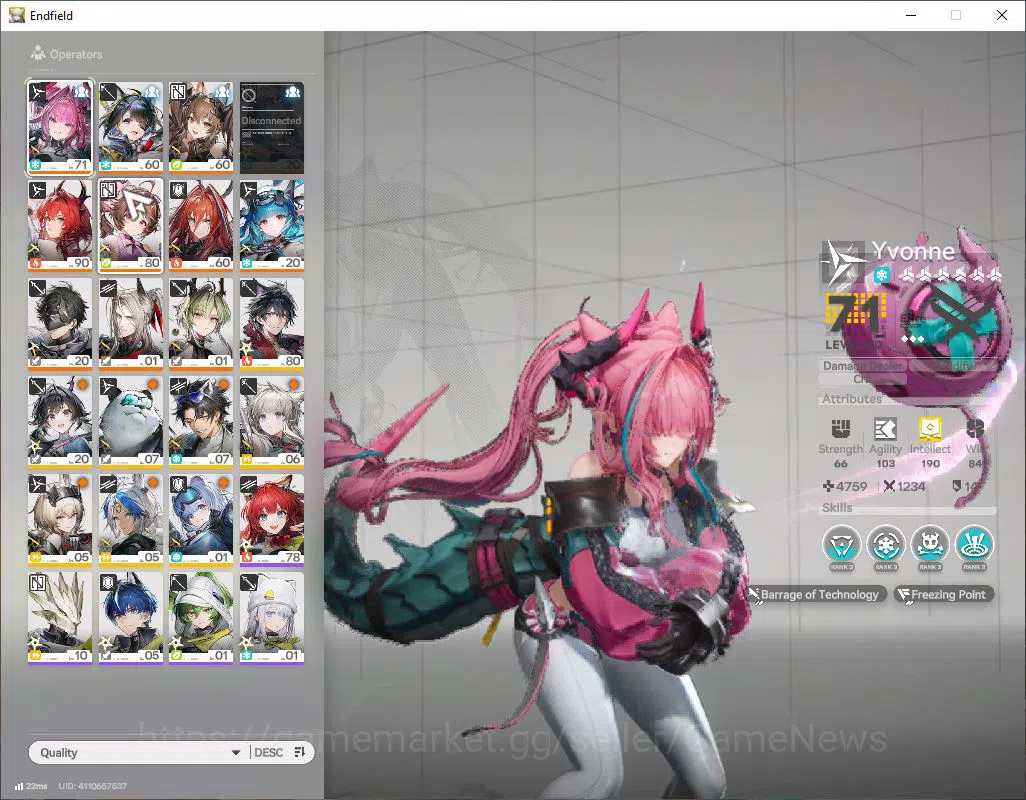The height and width of the screenshot is (800, 1026).
Task: Click the cryo snowflake element badge under Yvonne
Action: click(881, 275)
